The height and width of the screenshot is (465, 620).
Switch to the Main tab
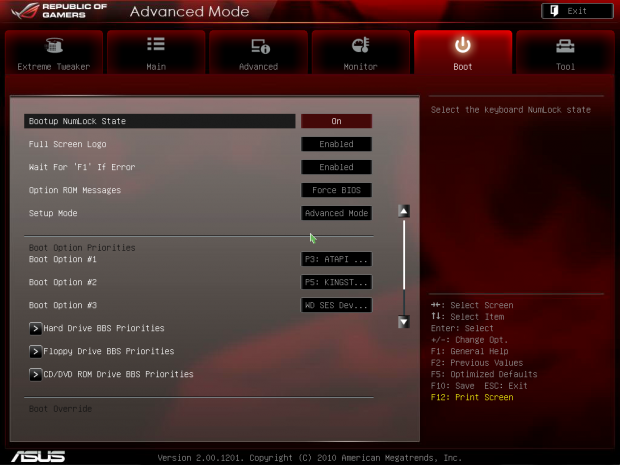(x=156, y=52)
